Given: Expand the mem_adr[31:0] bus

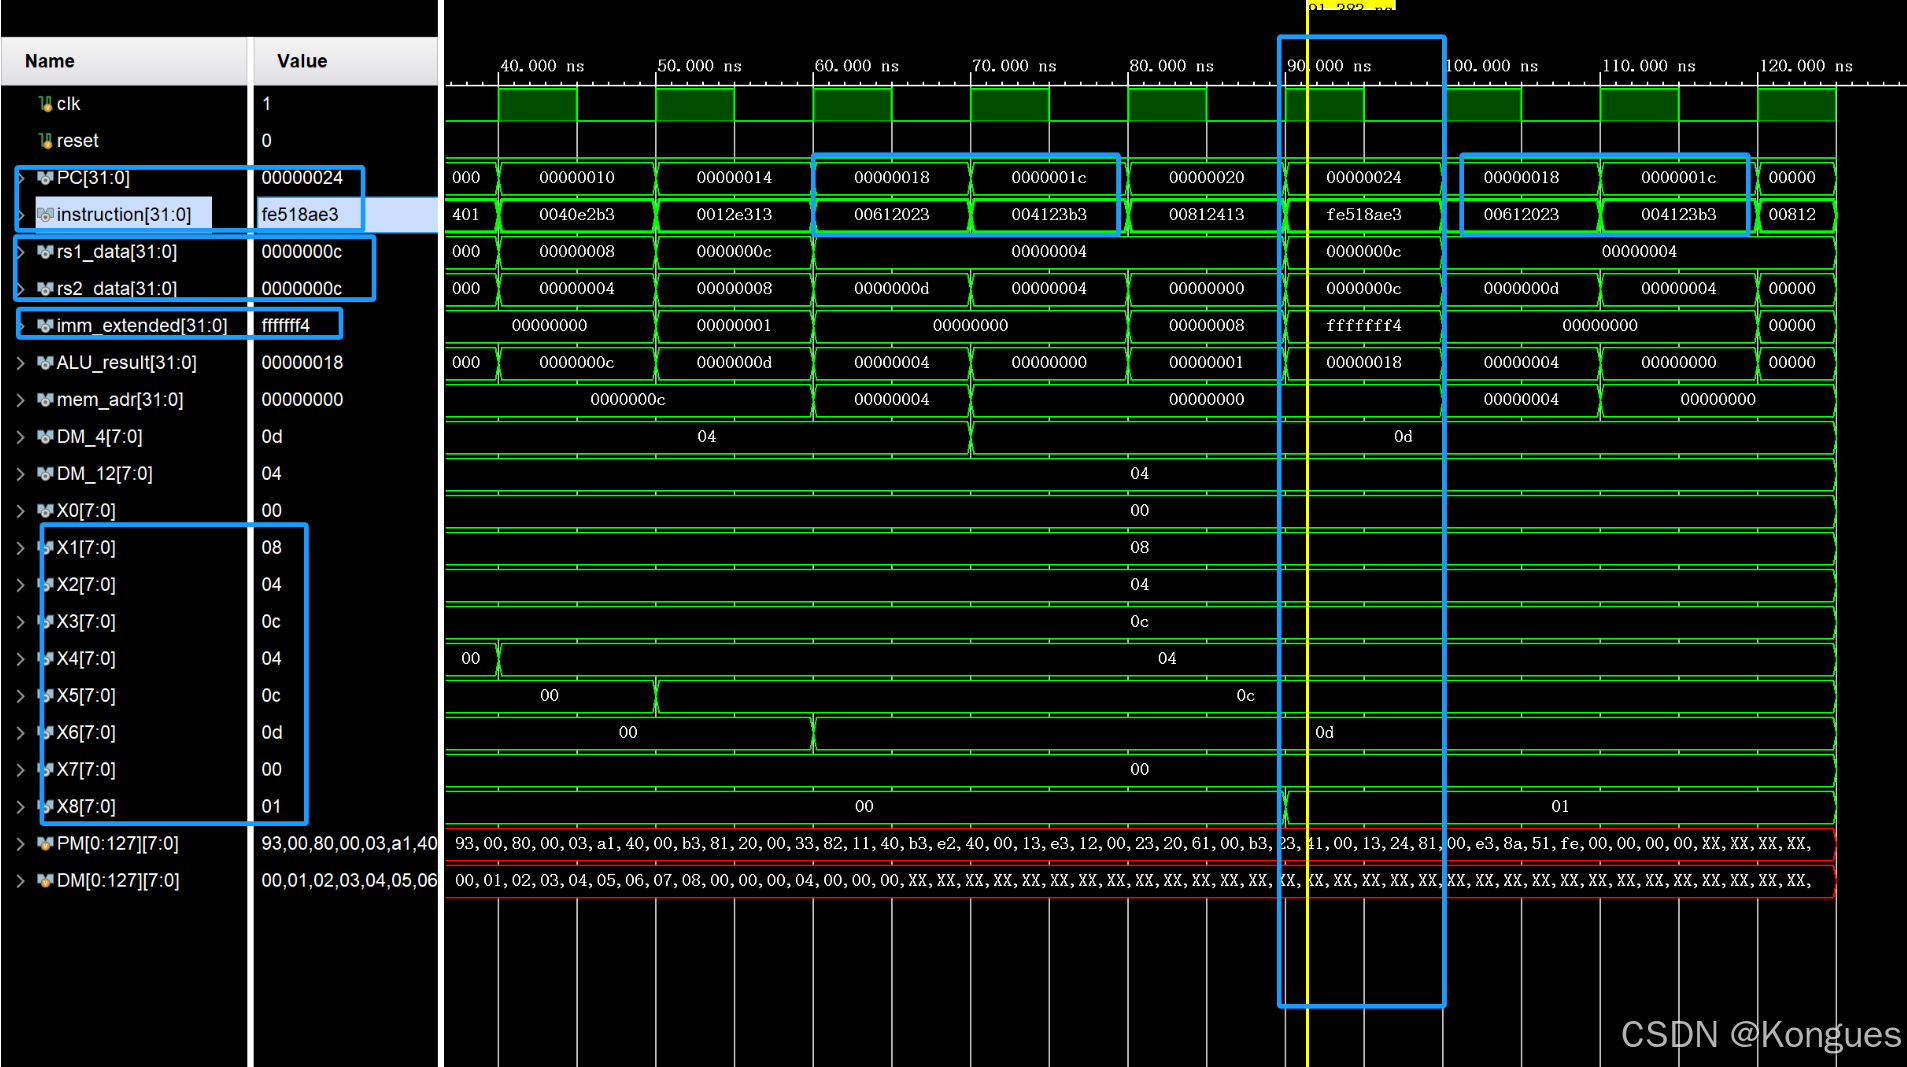Looking at the screenshot, I should [x=20, y=399].
